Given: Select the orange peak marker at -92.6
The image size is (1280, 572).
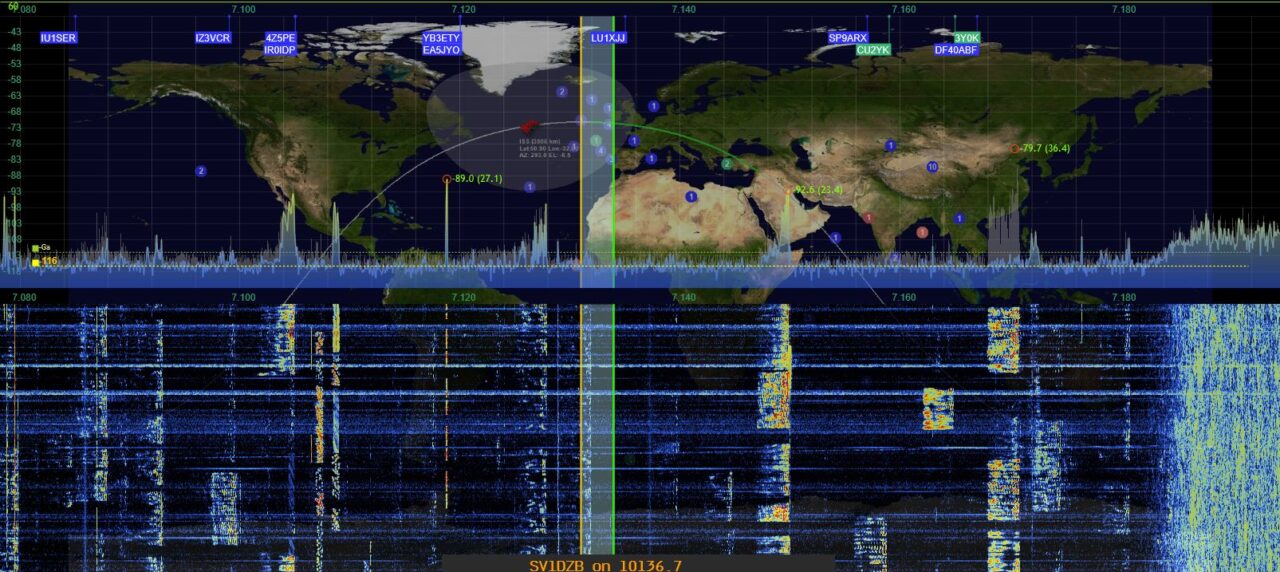Looking at the screenshot, I should tap(787, 190).
